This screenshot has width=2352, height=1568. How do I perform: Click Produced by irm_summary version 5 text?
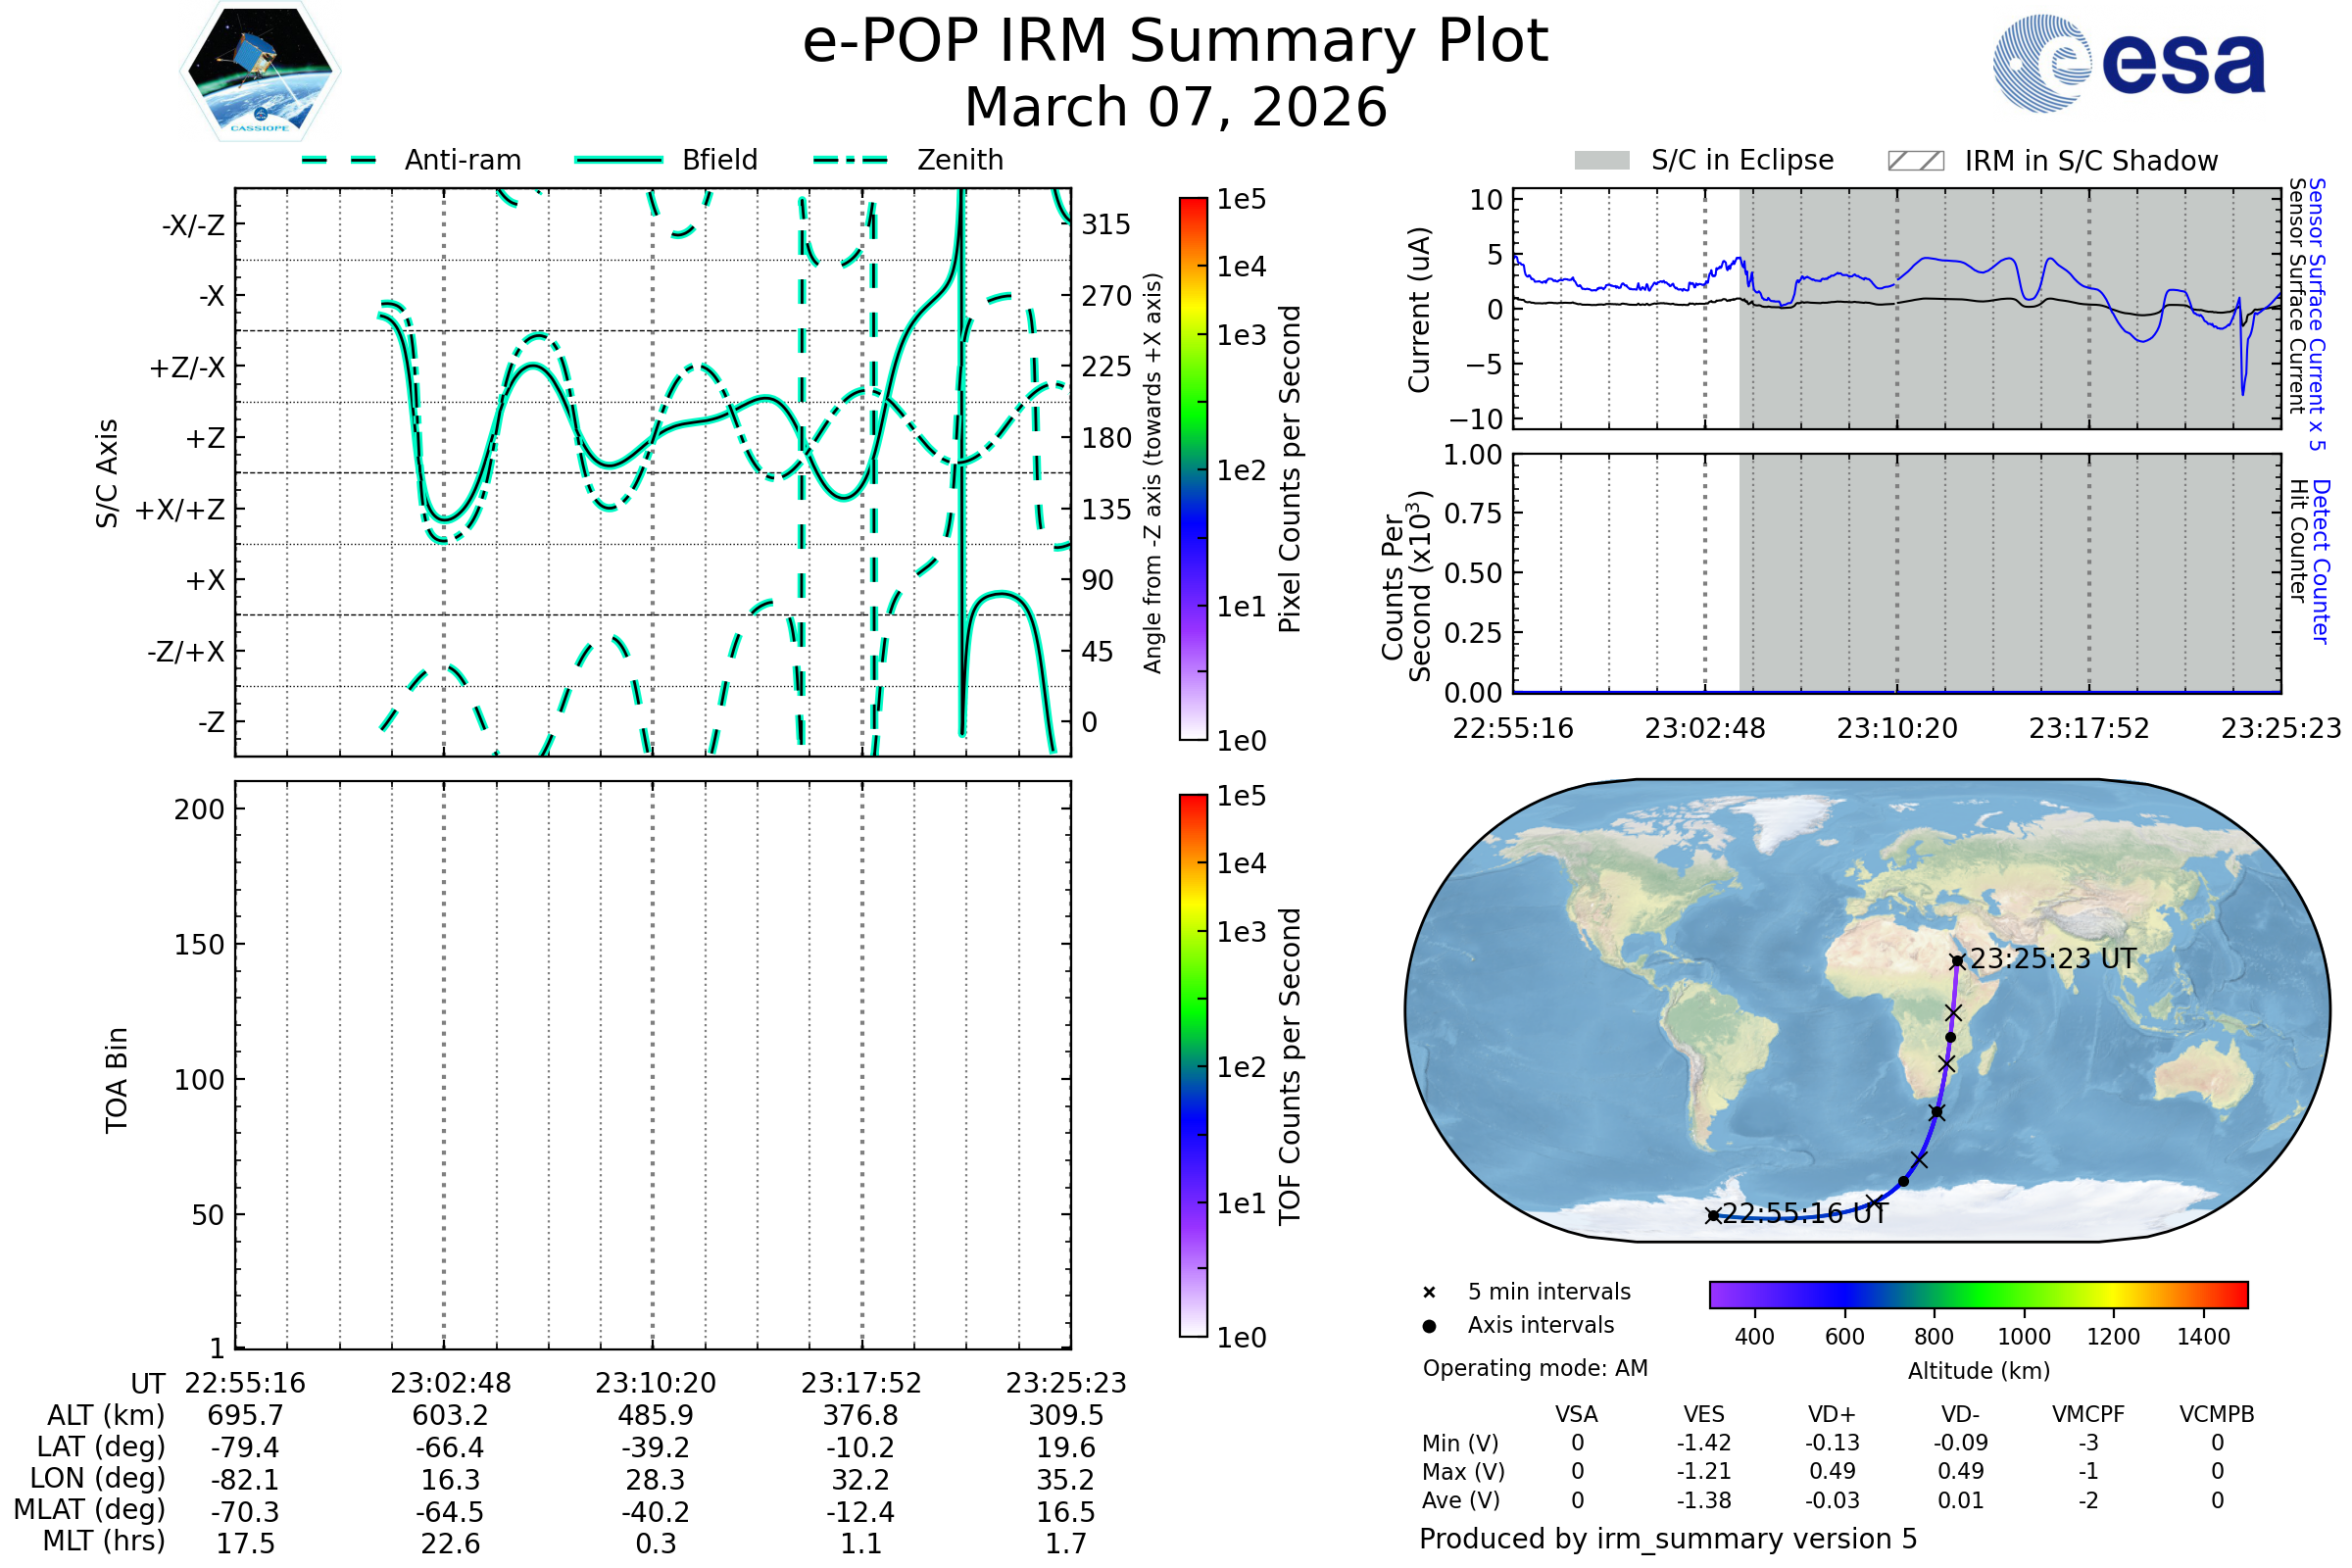pos(1668,1538)
